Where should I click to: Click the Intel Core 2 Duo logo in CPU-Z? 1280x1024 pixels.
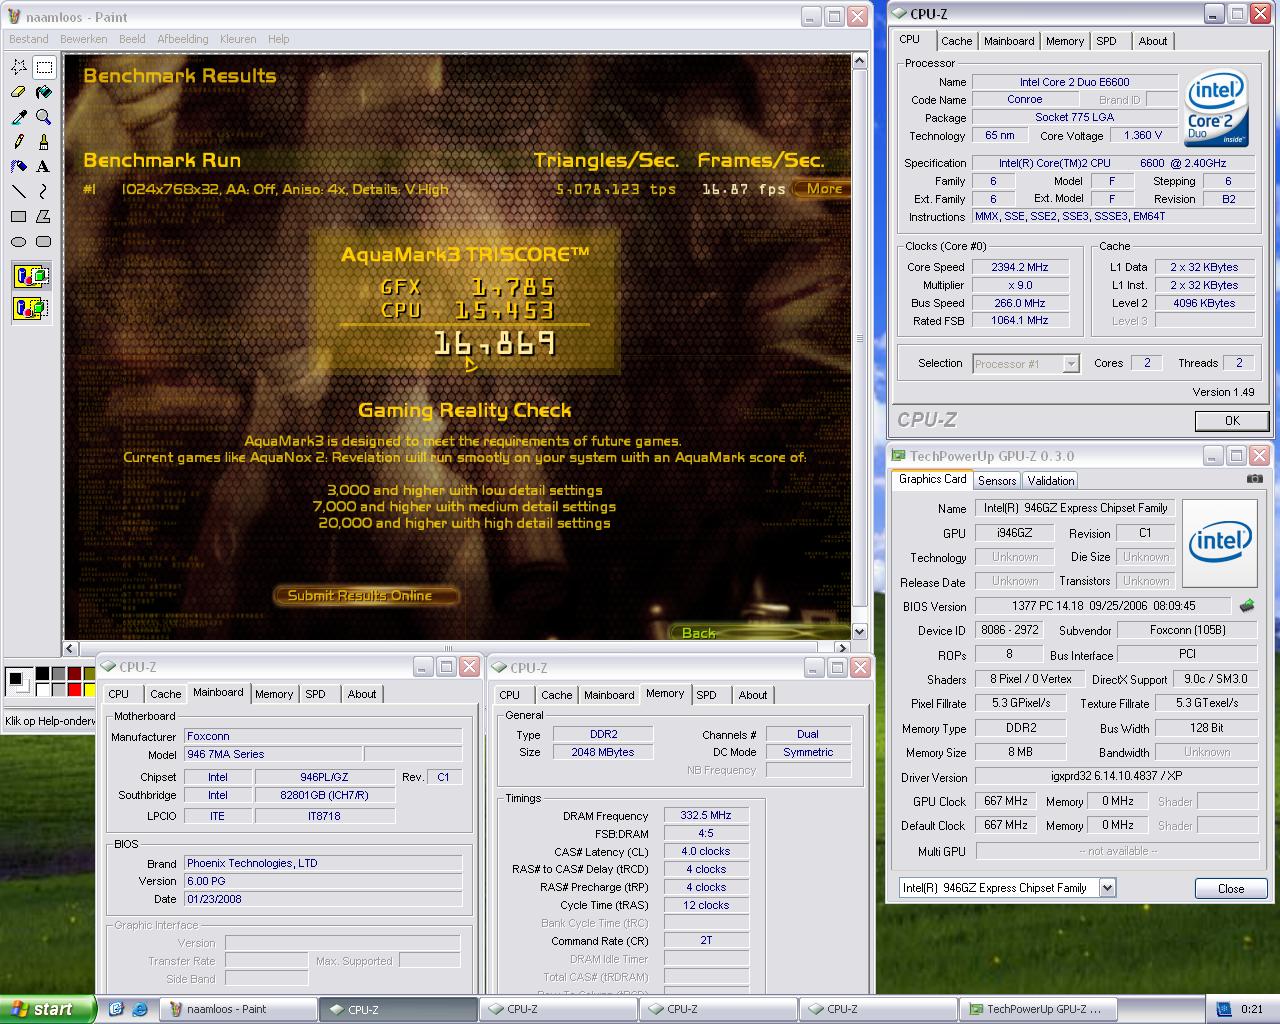click(1216, 110)
